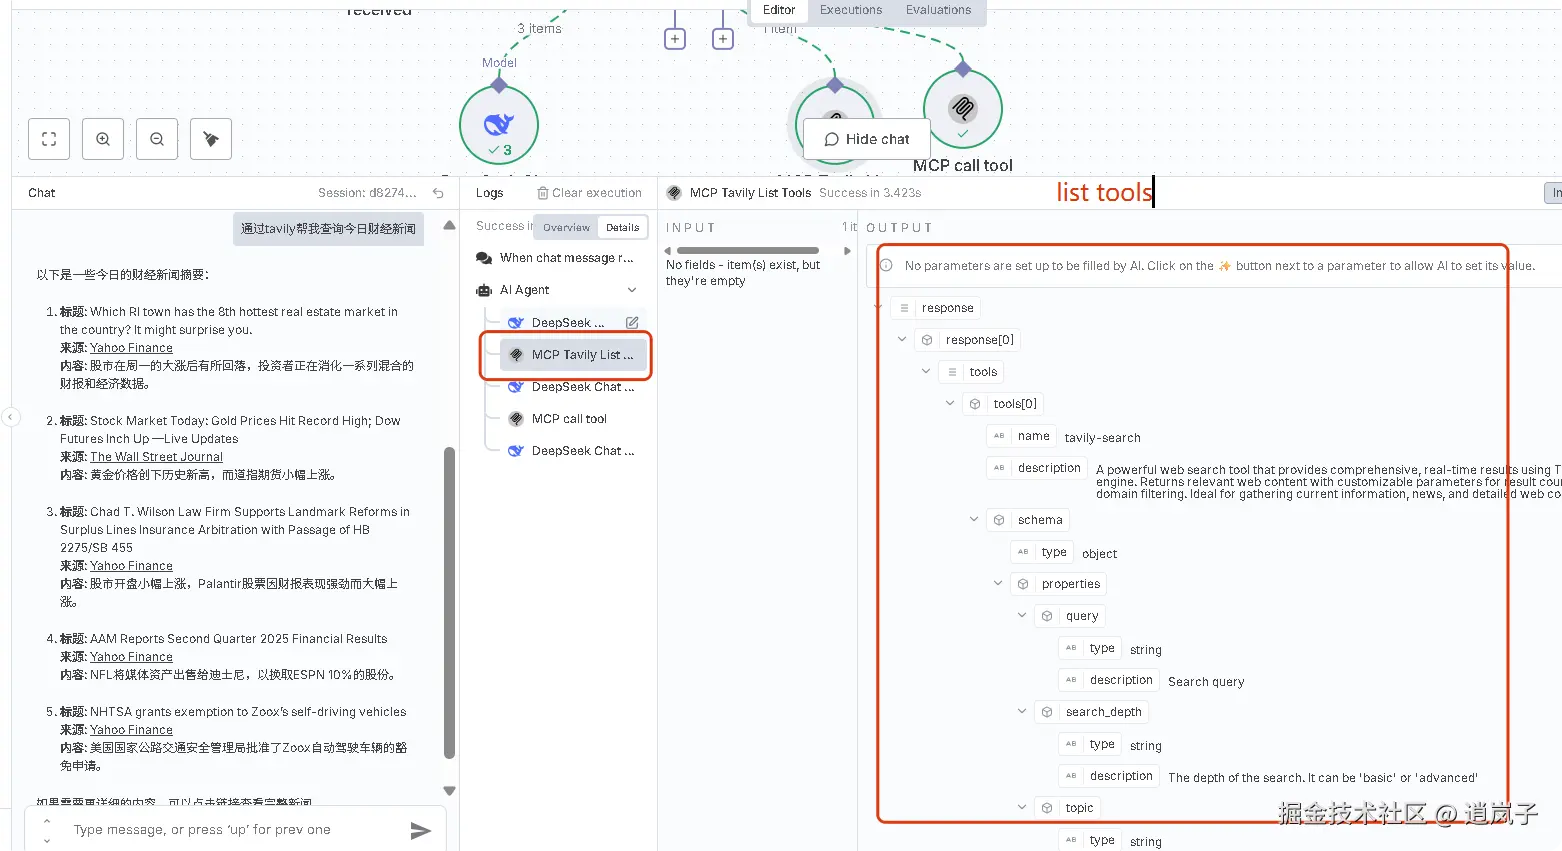This screenshot has height=851, width=1562.
Task: Click the left plus connector on canvas
Action: [x=675, y=39]
